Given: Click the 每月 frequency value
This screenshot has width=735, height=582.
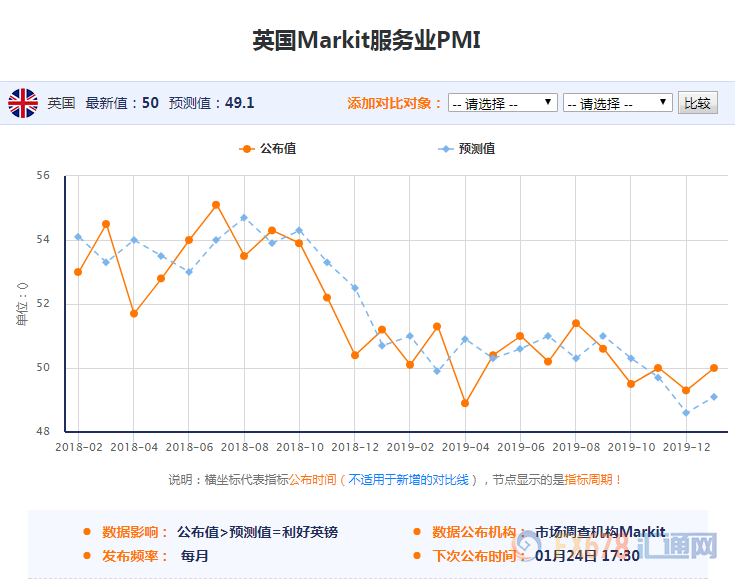Looking at the screenshot, I should click(x=195, y=556).
